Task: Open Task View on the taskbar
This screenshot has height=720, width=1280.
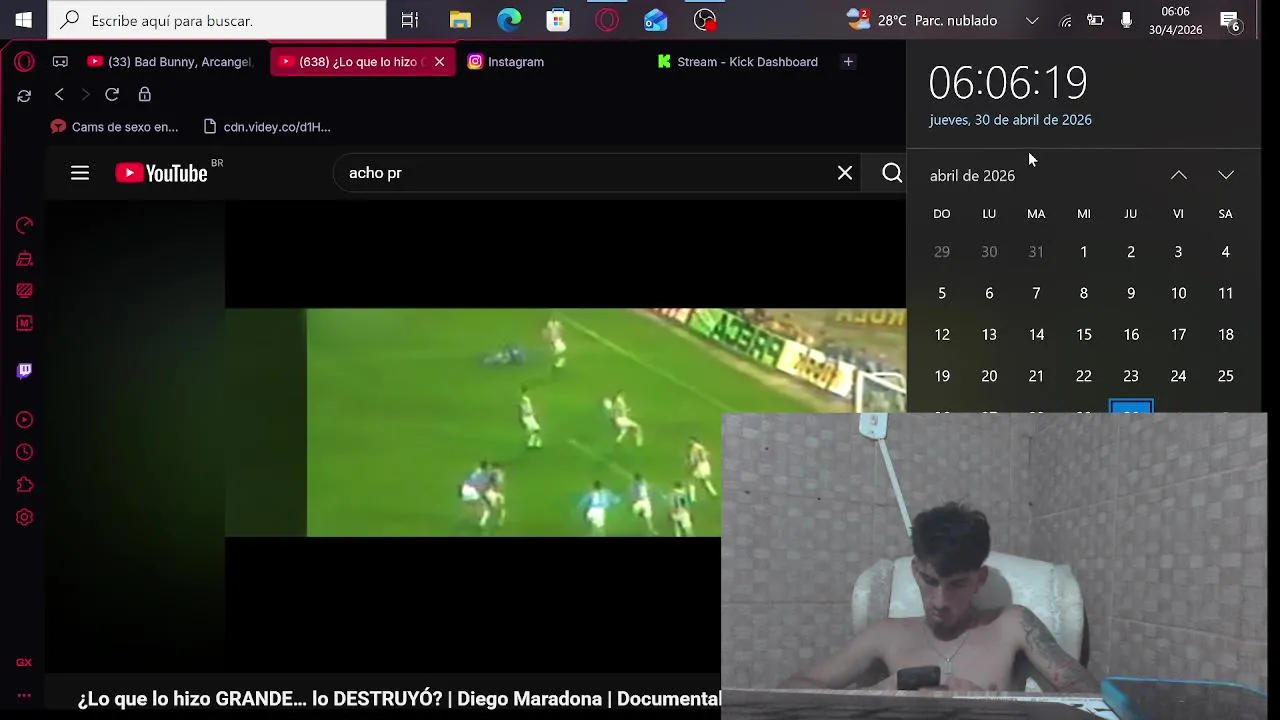Action: click(x=410, y=20)
